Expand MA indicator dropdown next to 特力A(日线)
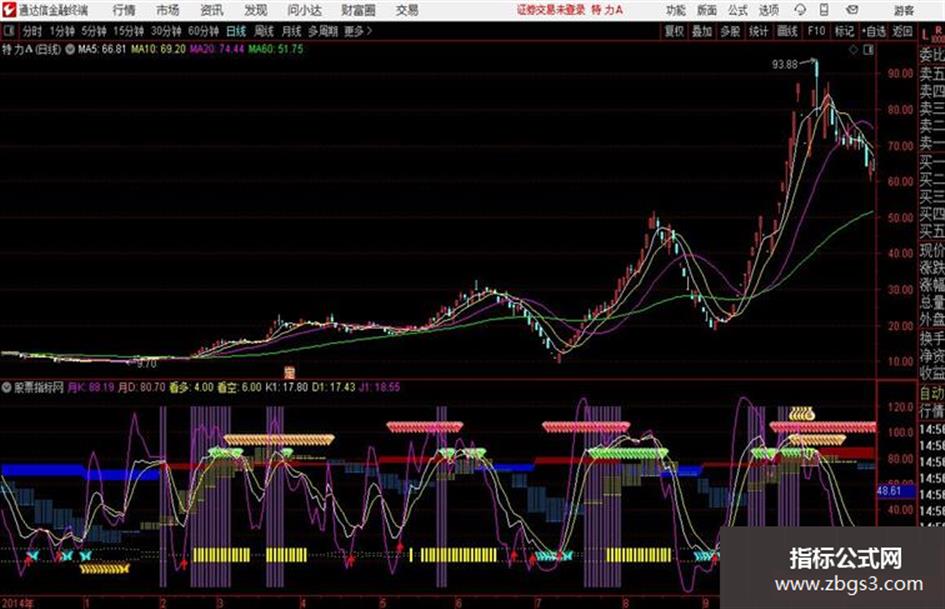945x609 pixels. tap(70, 49)
